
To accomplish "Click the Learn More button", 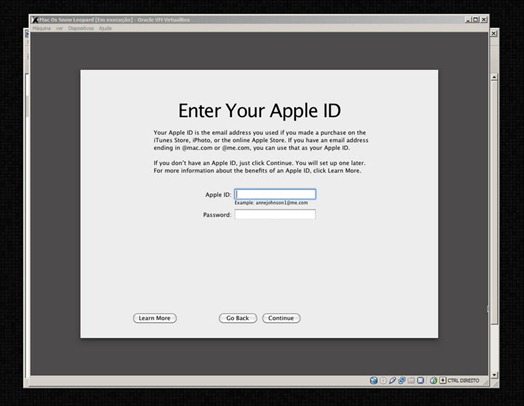I will [x=155, y=318].
